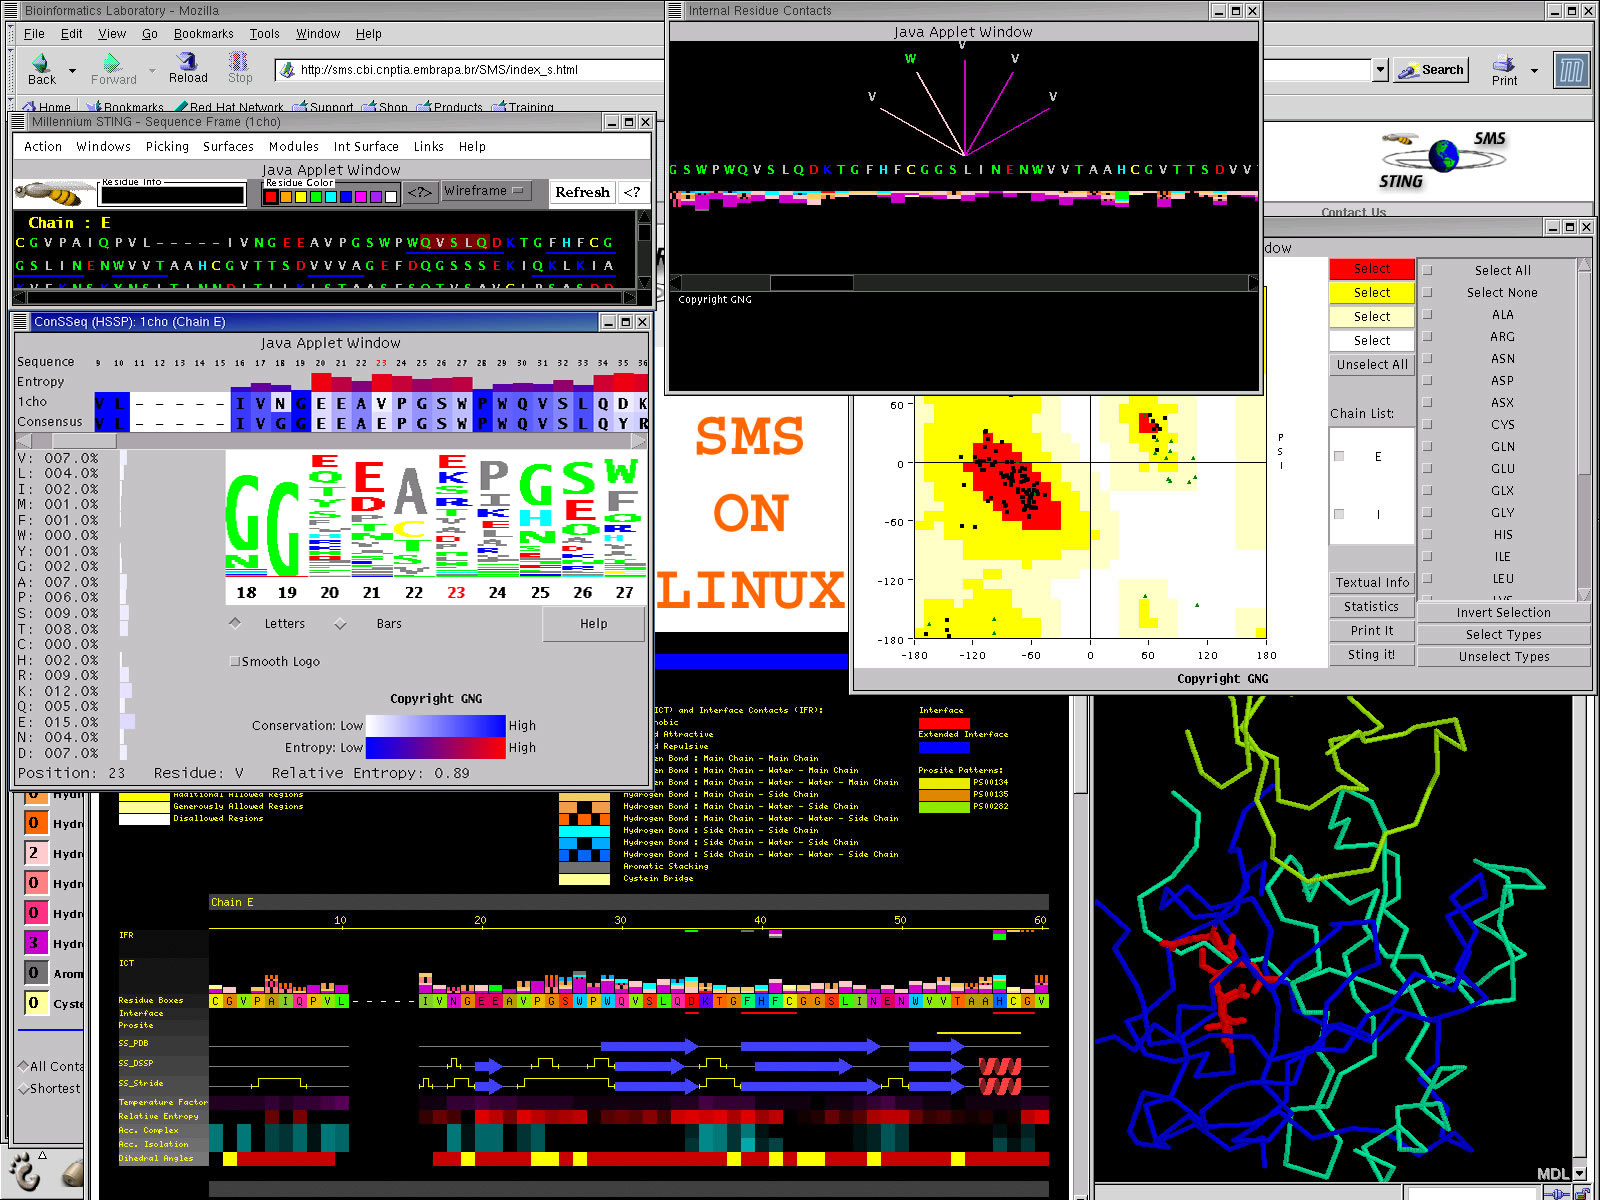Click the Refresh button in Sequence Frame
This screenshot has width=1600, height=1200.
582,192
